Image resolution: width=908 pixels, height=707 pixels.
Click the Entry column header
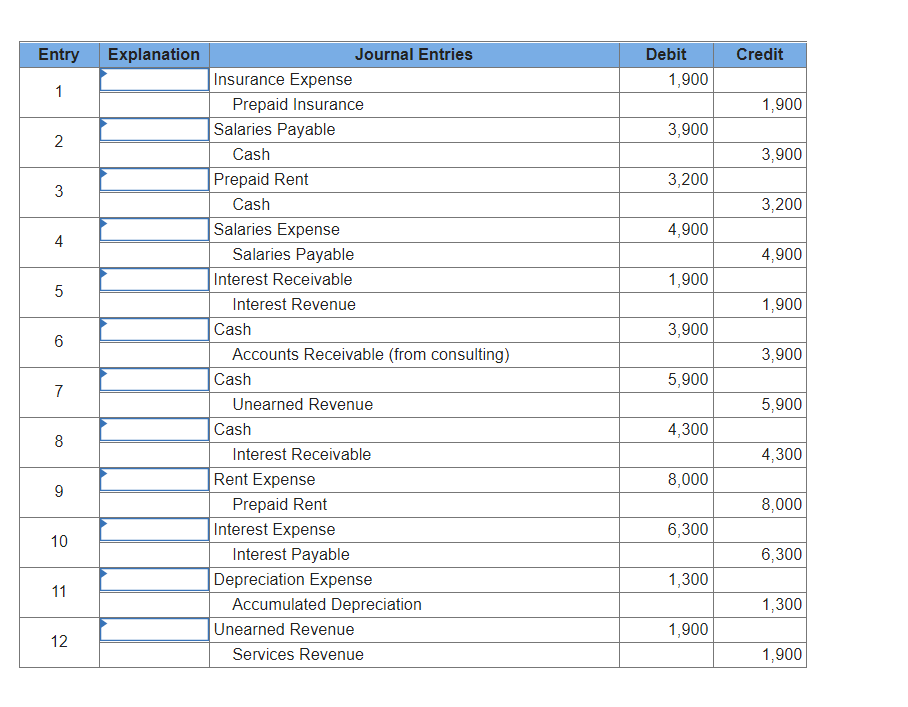(x=59, y=54)
